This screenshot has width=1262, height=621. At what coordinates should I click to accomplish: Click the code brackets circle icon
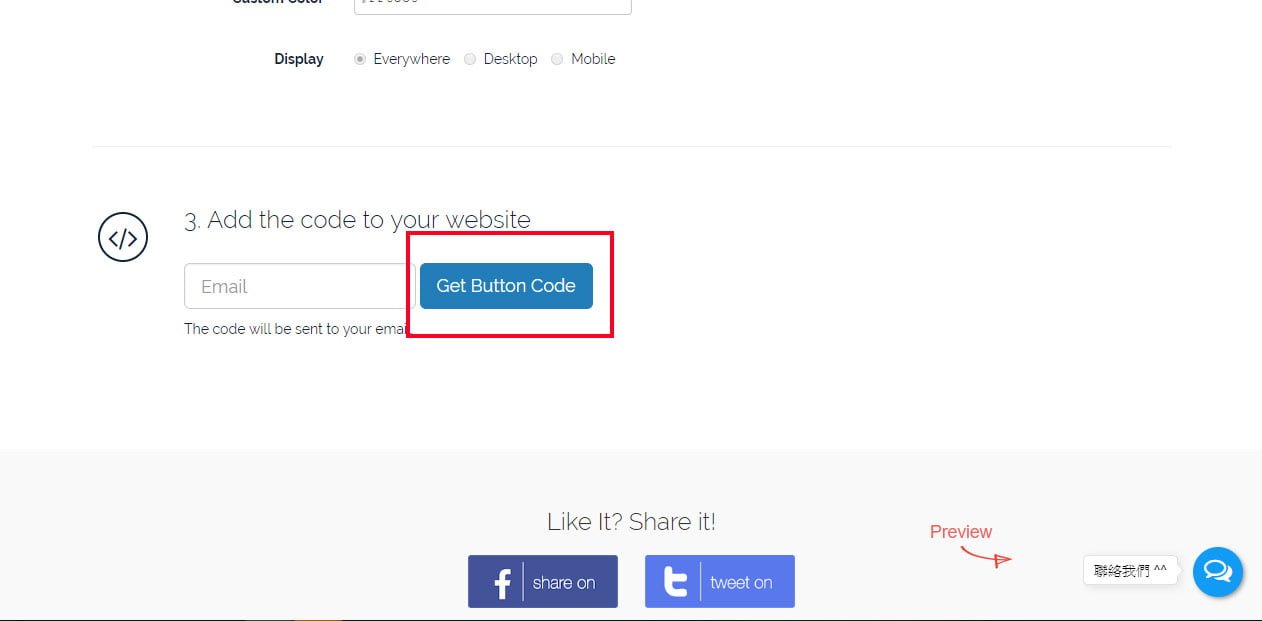click(123, 238)
